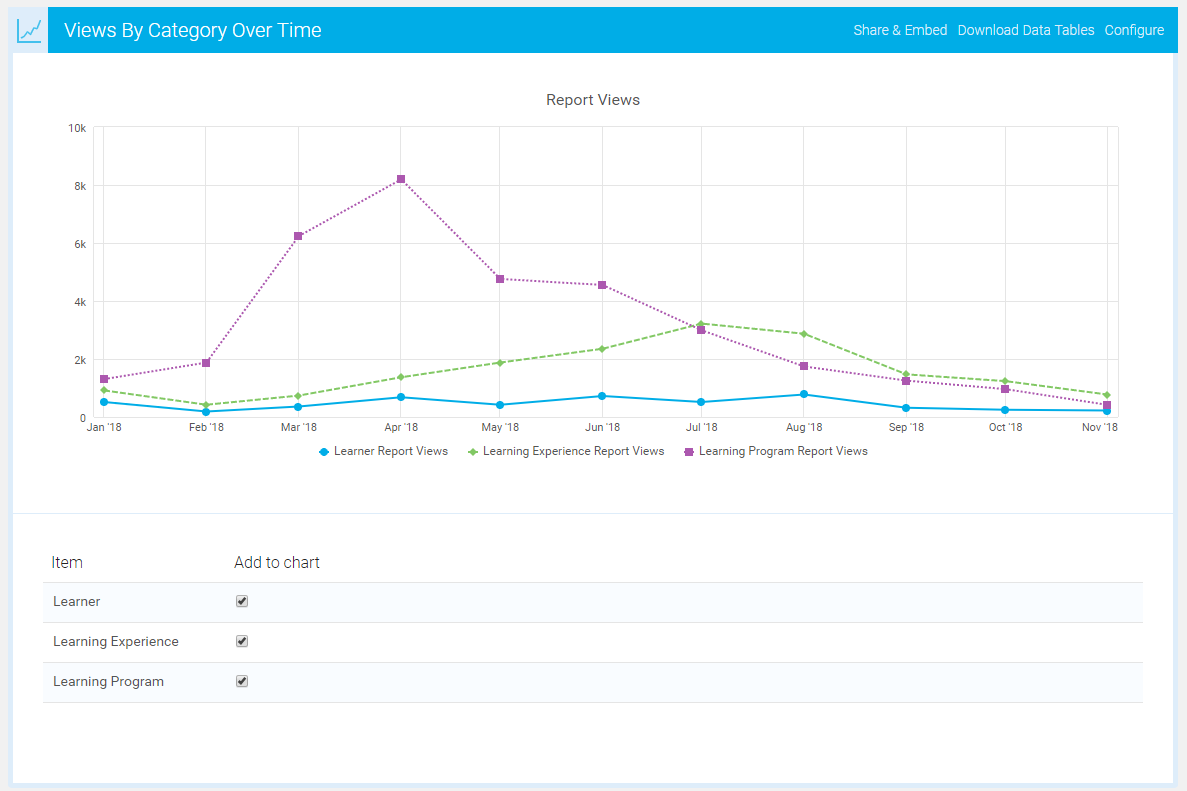Open the Configure menu
Screen dimensions: 1187x791
click(x=1134, y=30)
